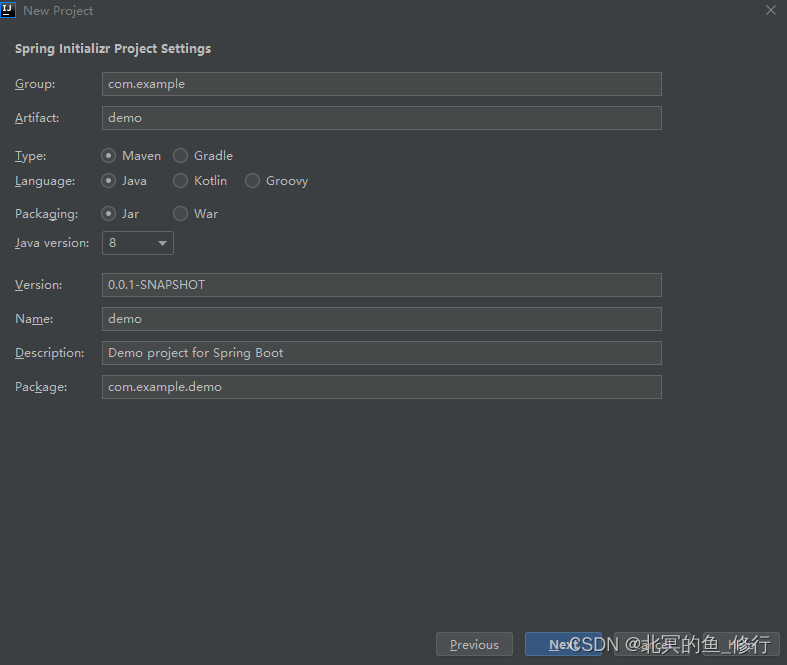
Task: Click the Type label
Action: [x=31, y=156]
